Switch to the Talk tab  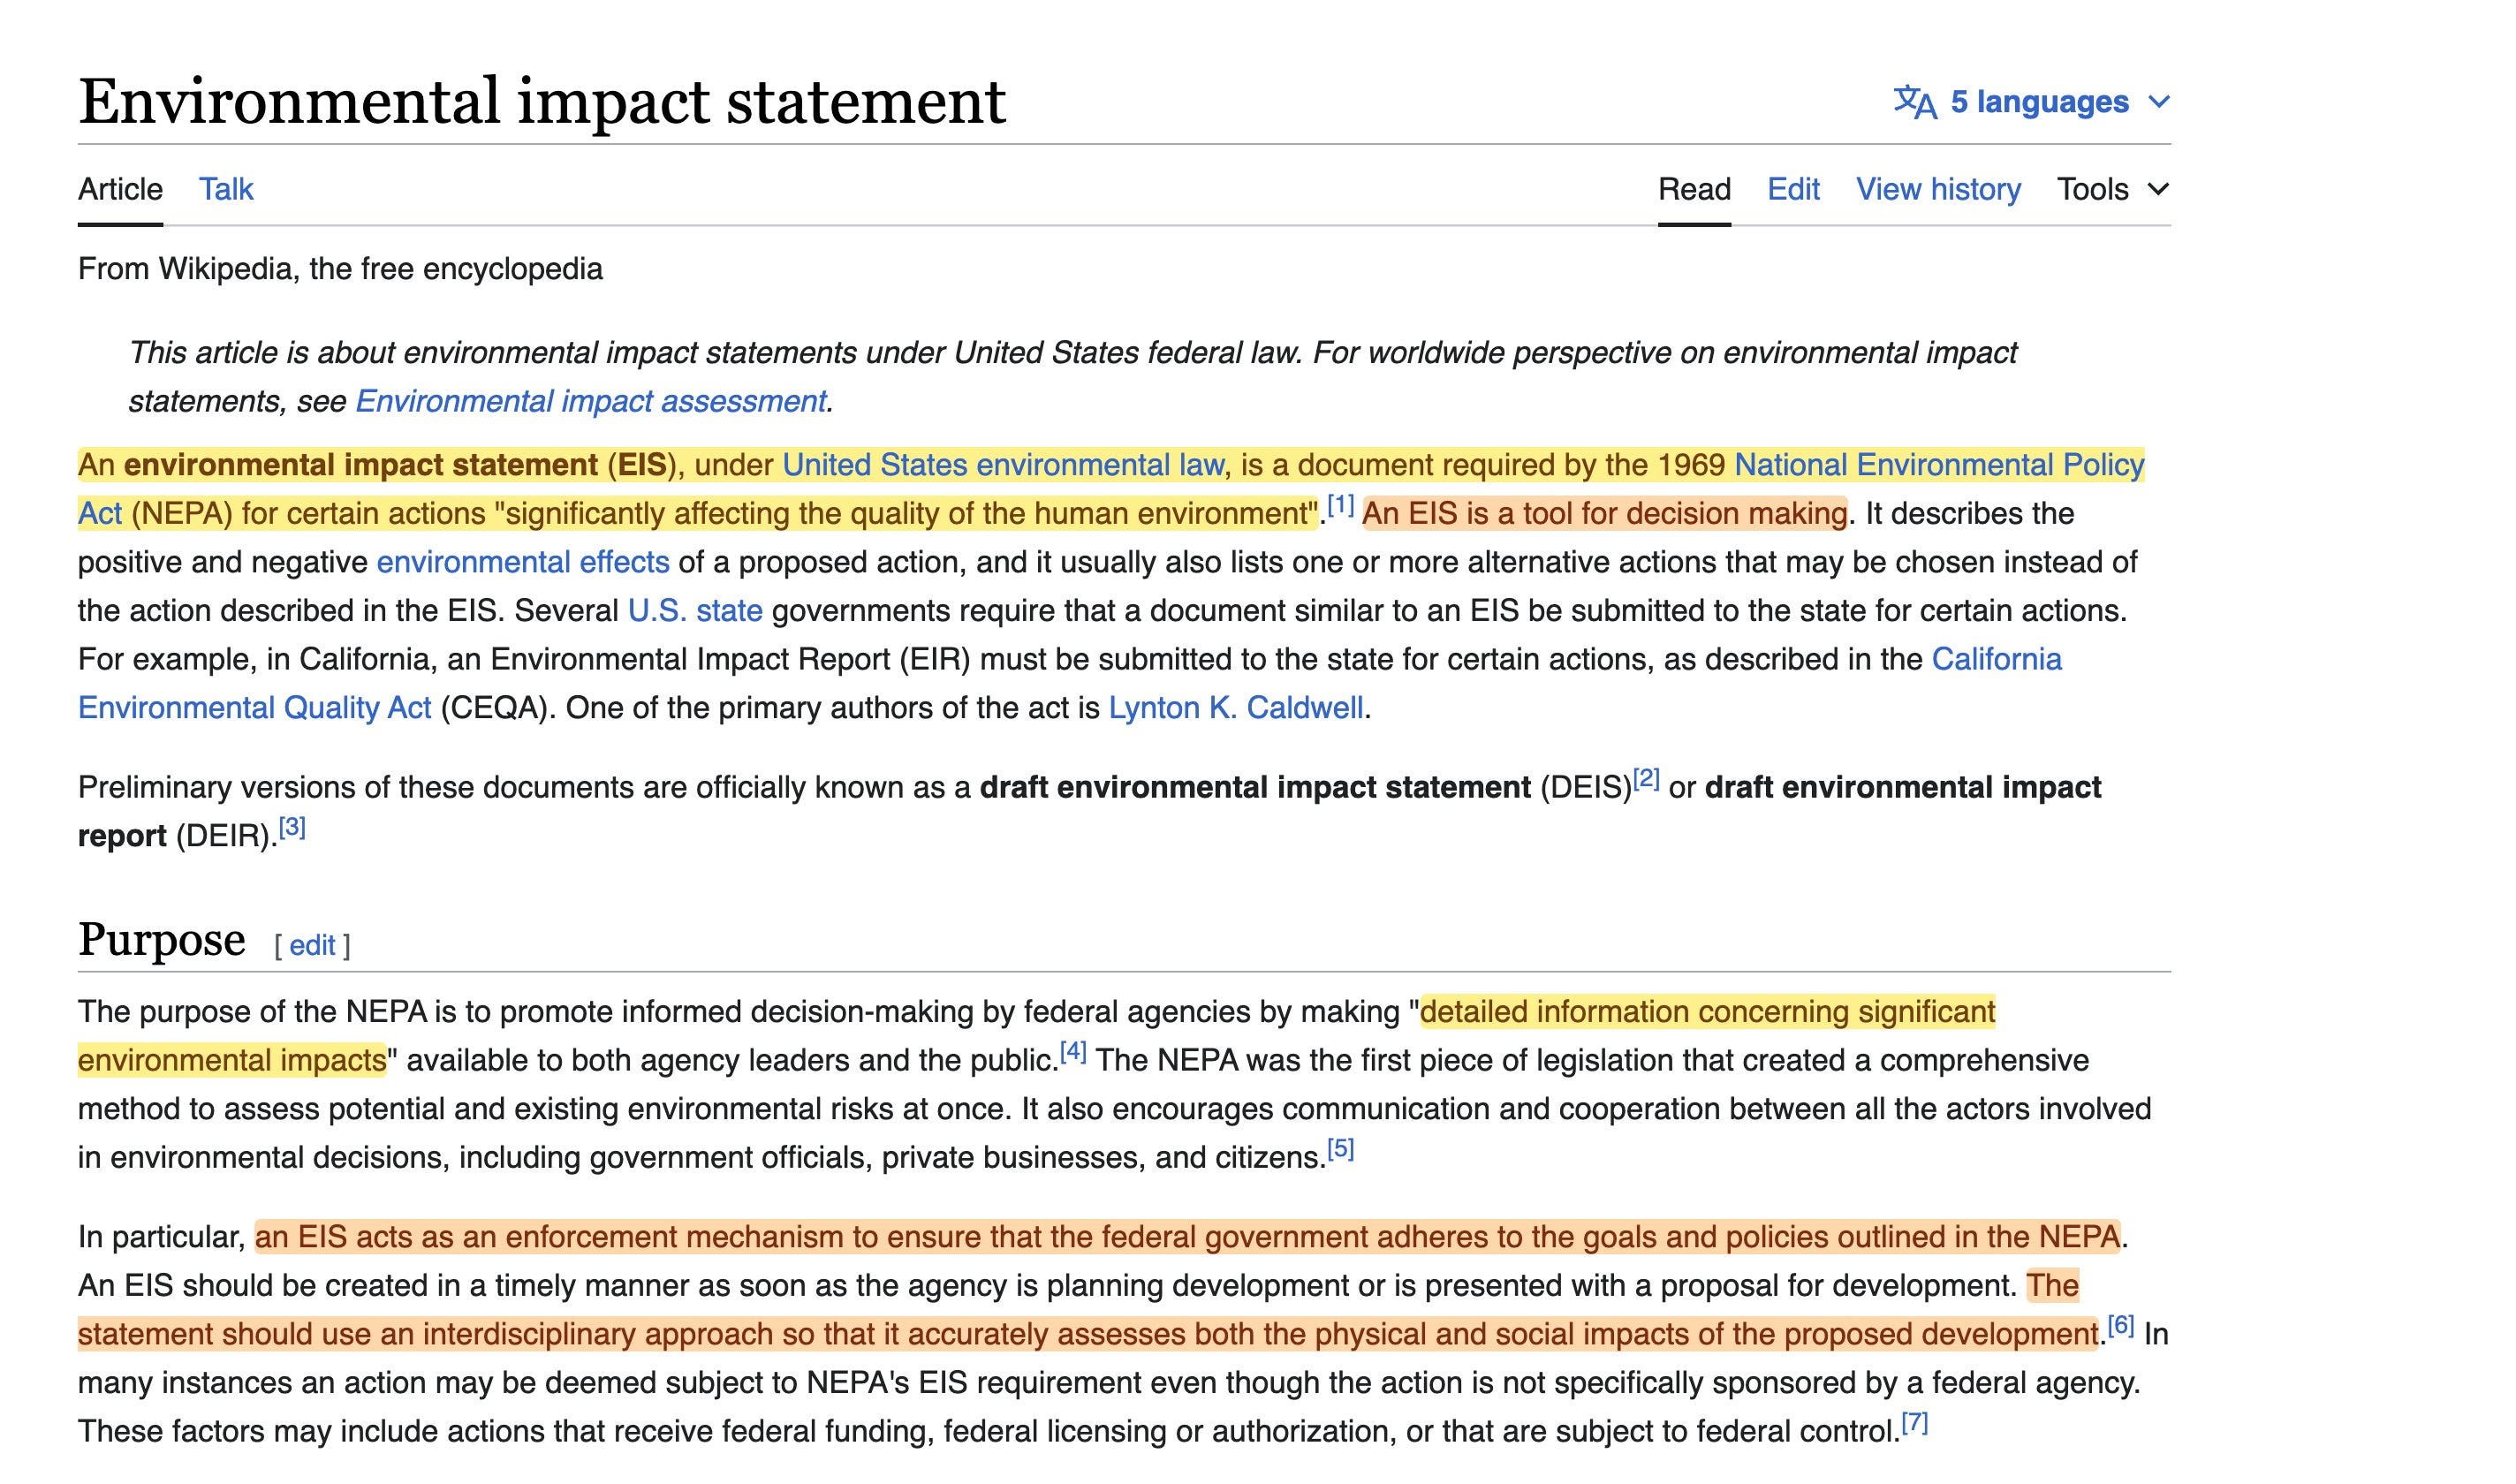(x=226, y=189)
